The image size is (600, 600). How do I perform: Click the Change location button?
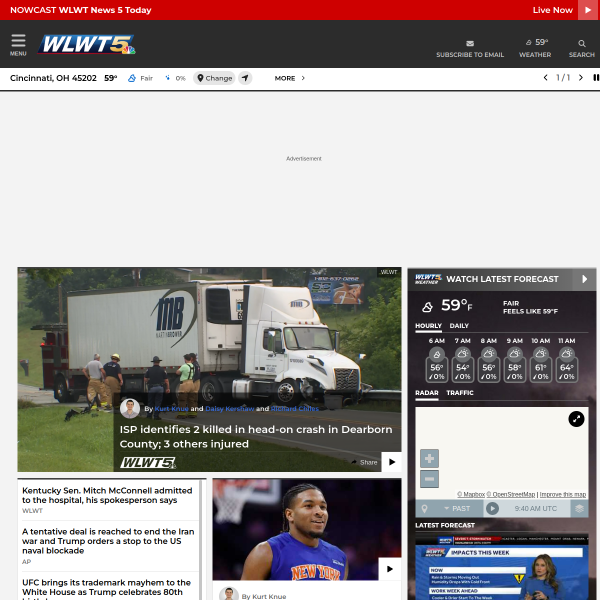click(x=214, y=78)
